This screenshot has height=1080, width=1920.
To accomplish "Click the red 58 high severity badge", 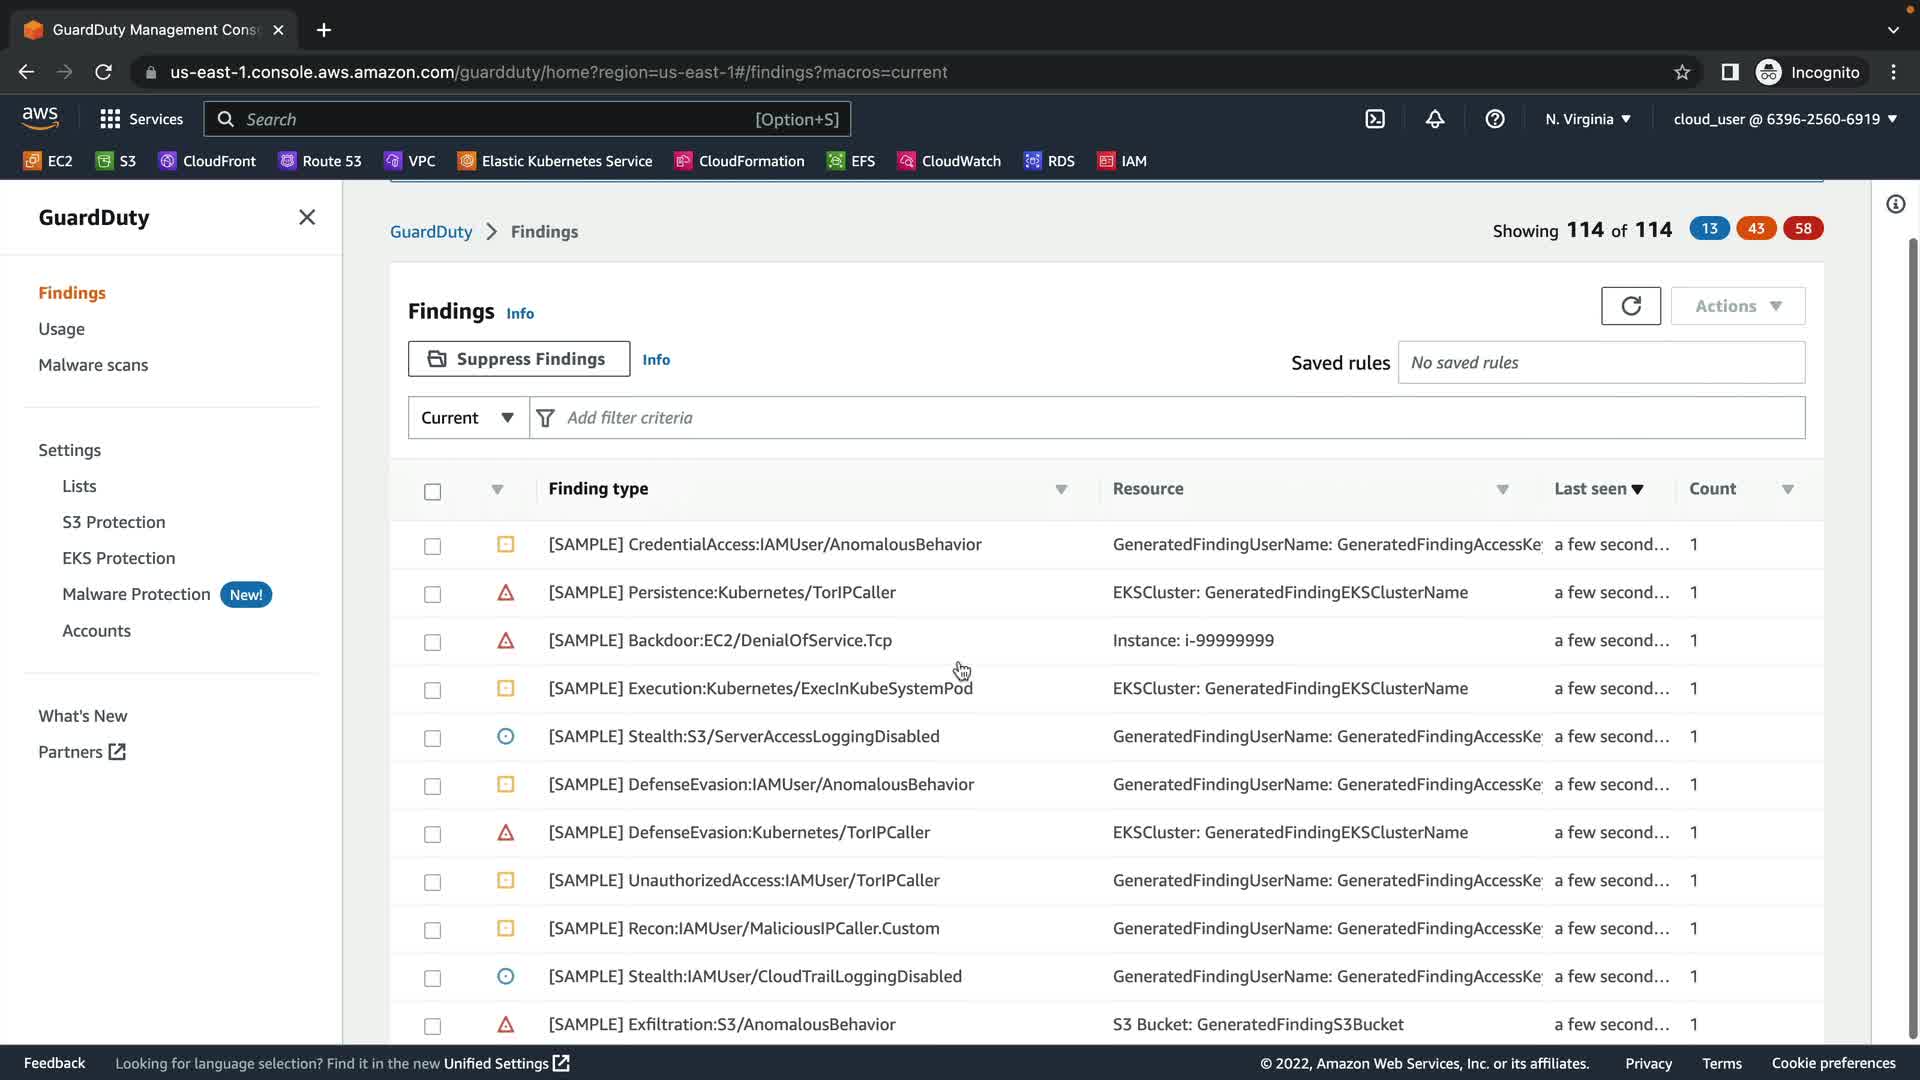I will tap(1803, 229).
